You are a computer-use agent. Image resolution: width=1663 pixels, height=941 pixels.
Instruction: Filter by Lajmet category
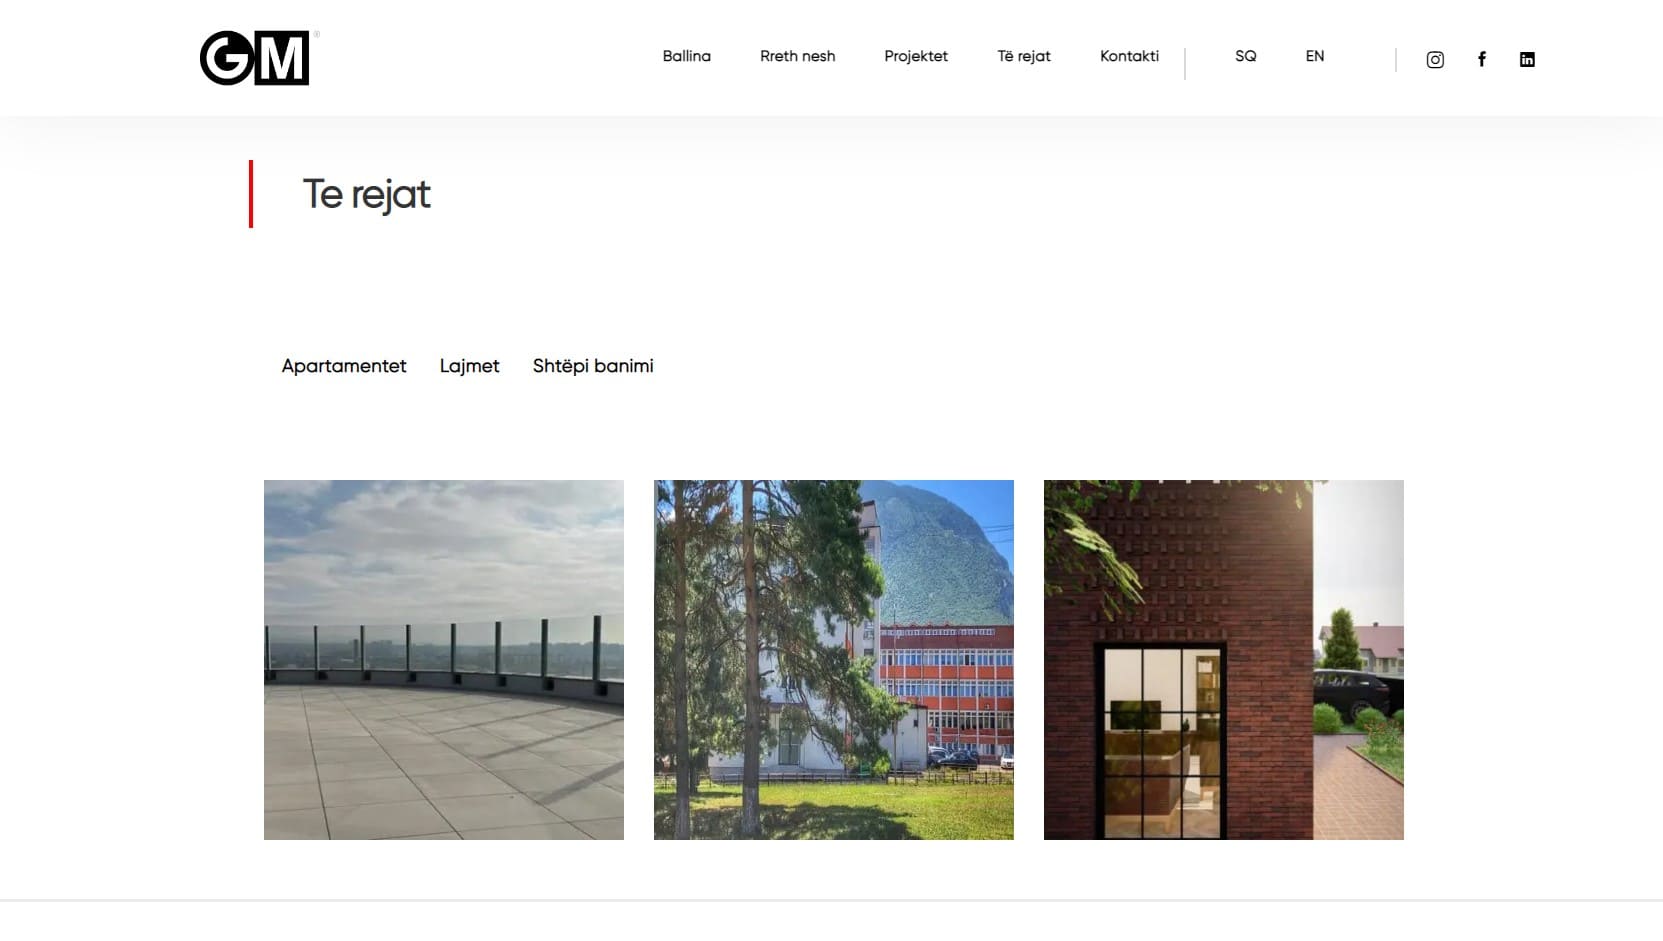click(470, 366)
